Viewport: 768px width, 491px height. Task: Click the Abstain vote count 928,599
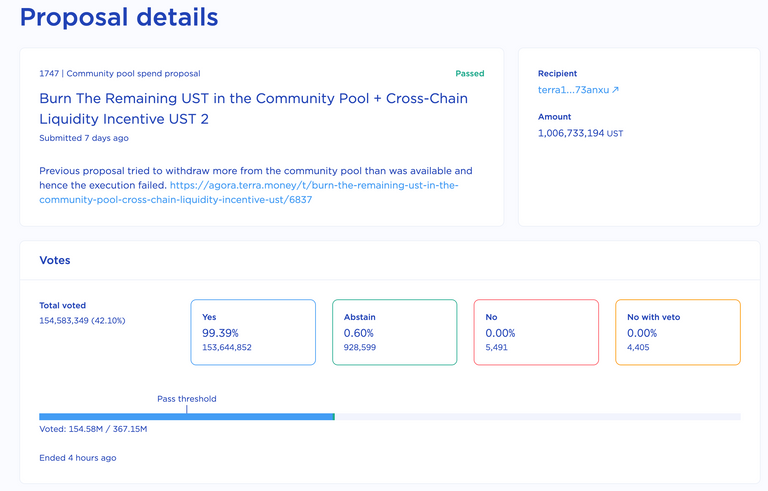click(360, 347)
